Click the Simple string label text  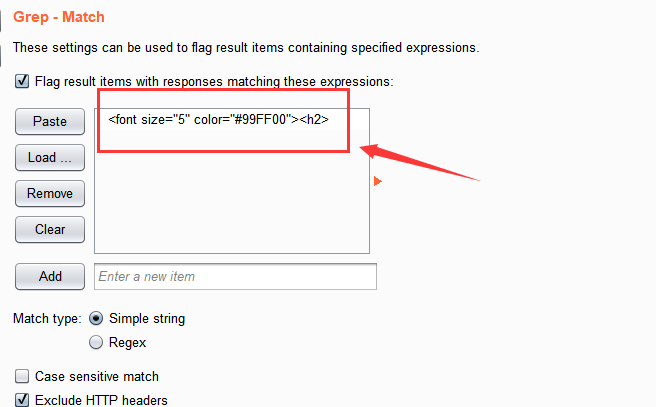pos(147,319)
